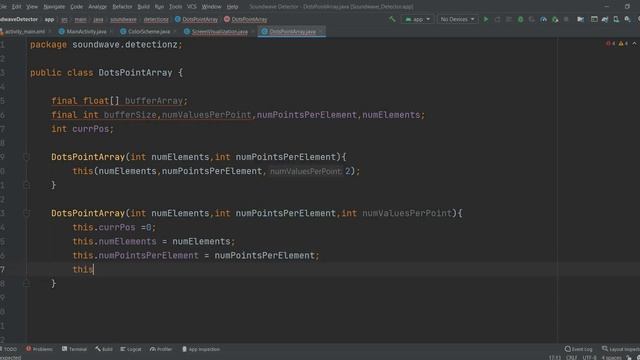Image resolution: width=640 pixels, height=360 pixels.
Task: Place cursor on the bufferArray field declaration
Action: 154,101
